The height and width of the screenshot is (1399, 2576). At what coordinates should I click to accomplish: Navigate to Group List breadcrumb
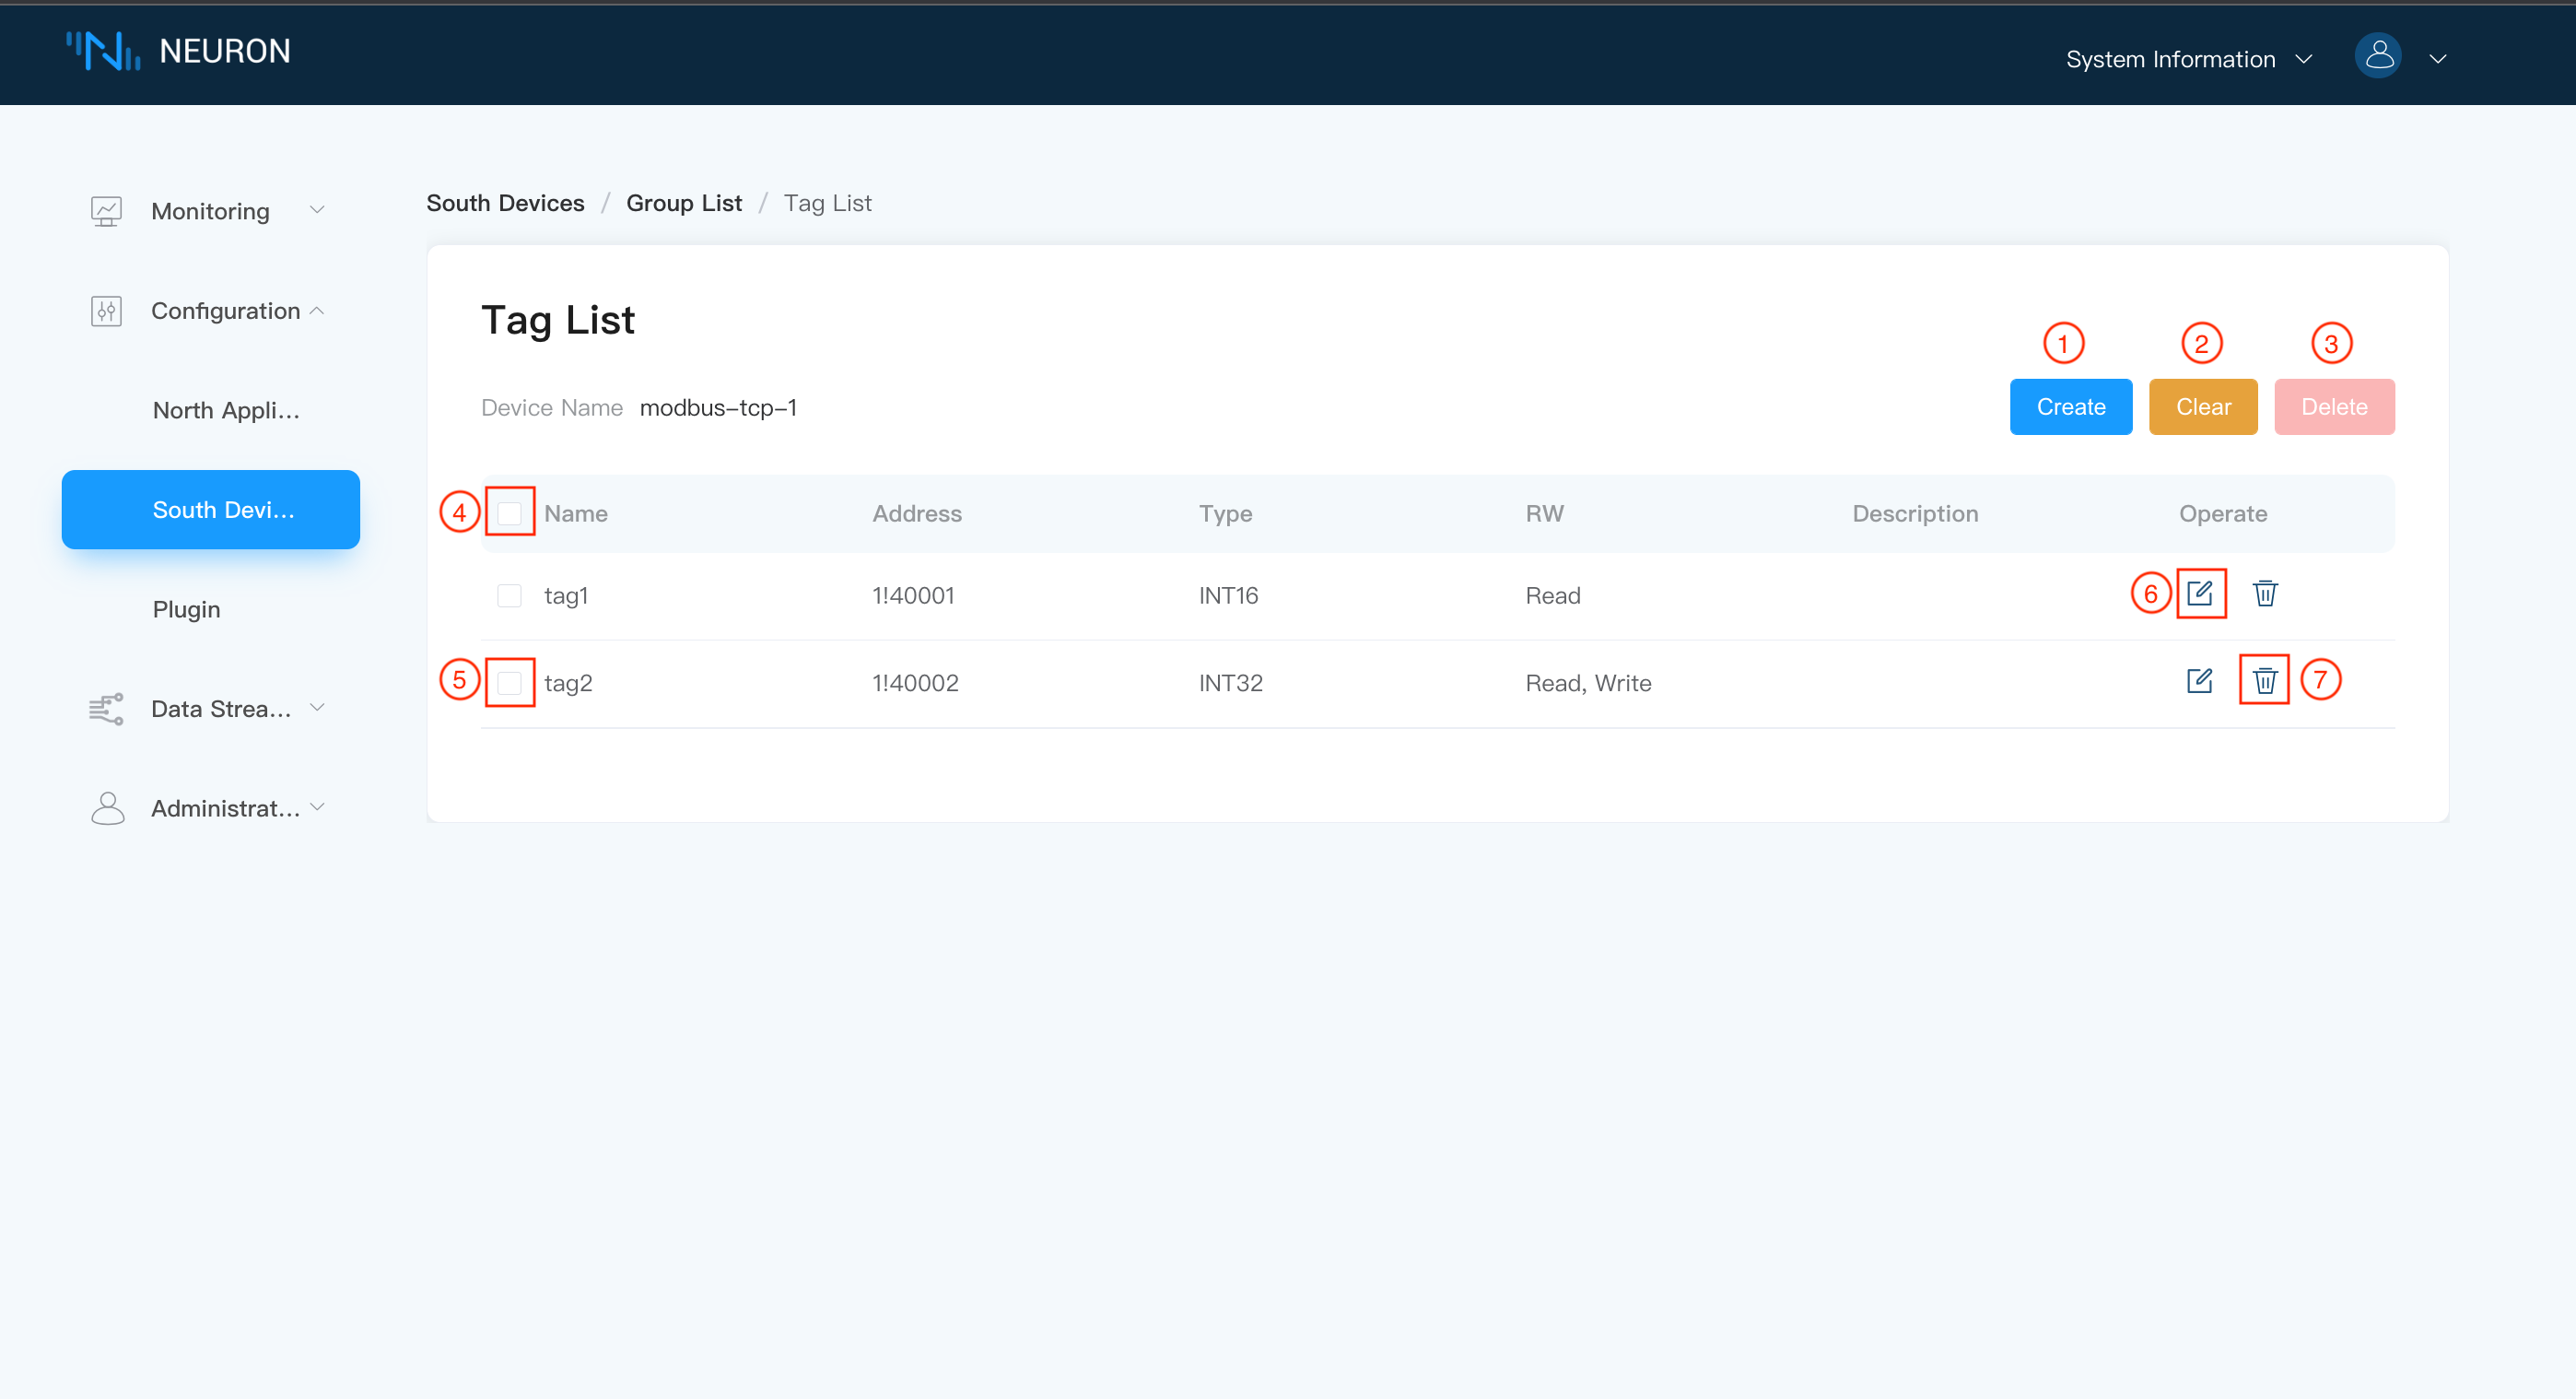[x=685, y=204]
